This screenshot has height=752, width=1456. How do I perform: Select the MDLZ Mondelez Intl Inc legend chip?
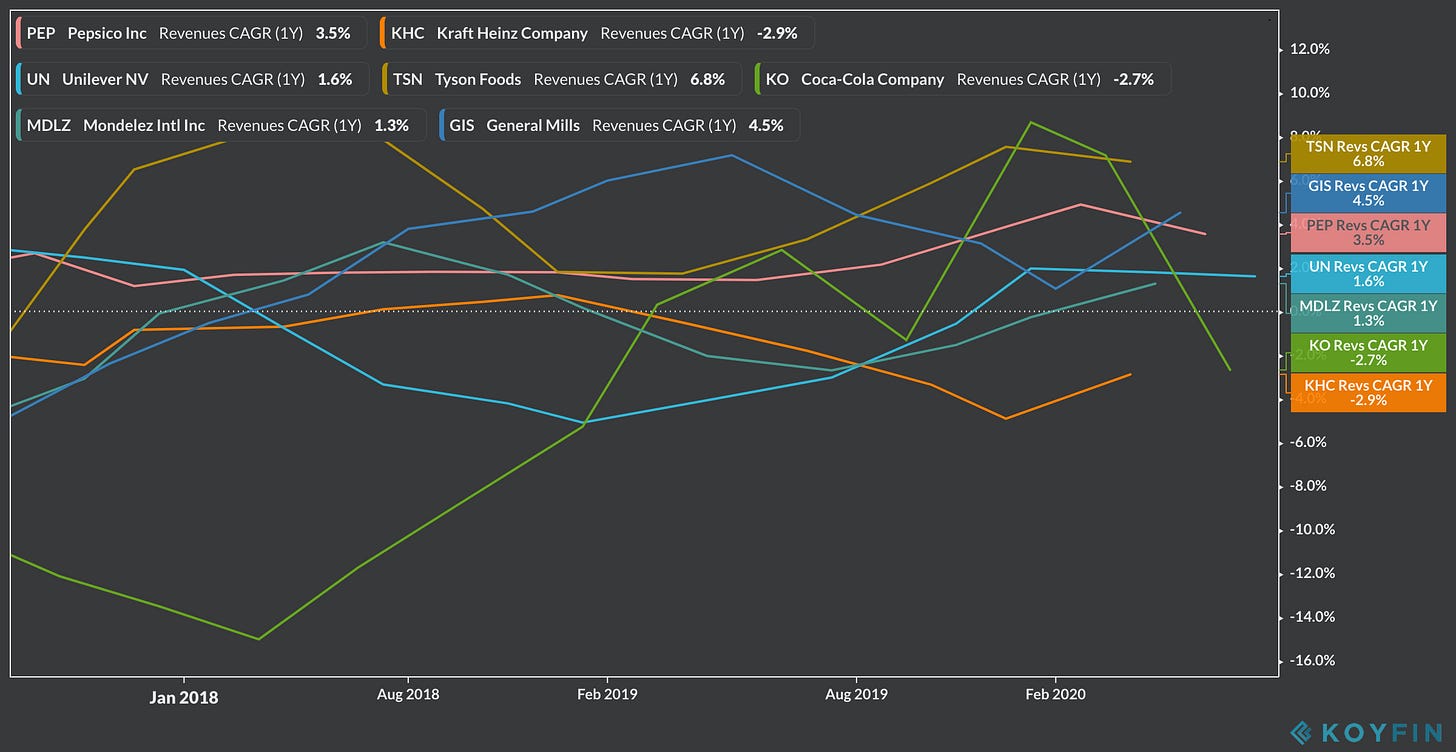[x=223, y=125]
